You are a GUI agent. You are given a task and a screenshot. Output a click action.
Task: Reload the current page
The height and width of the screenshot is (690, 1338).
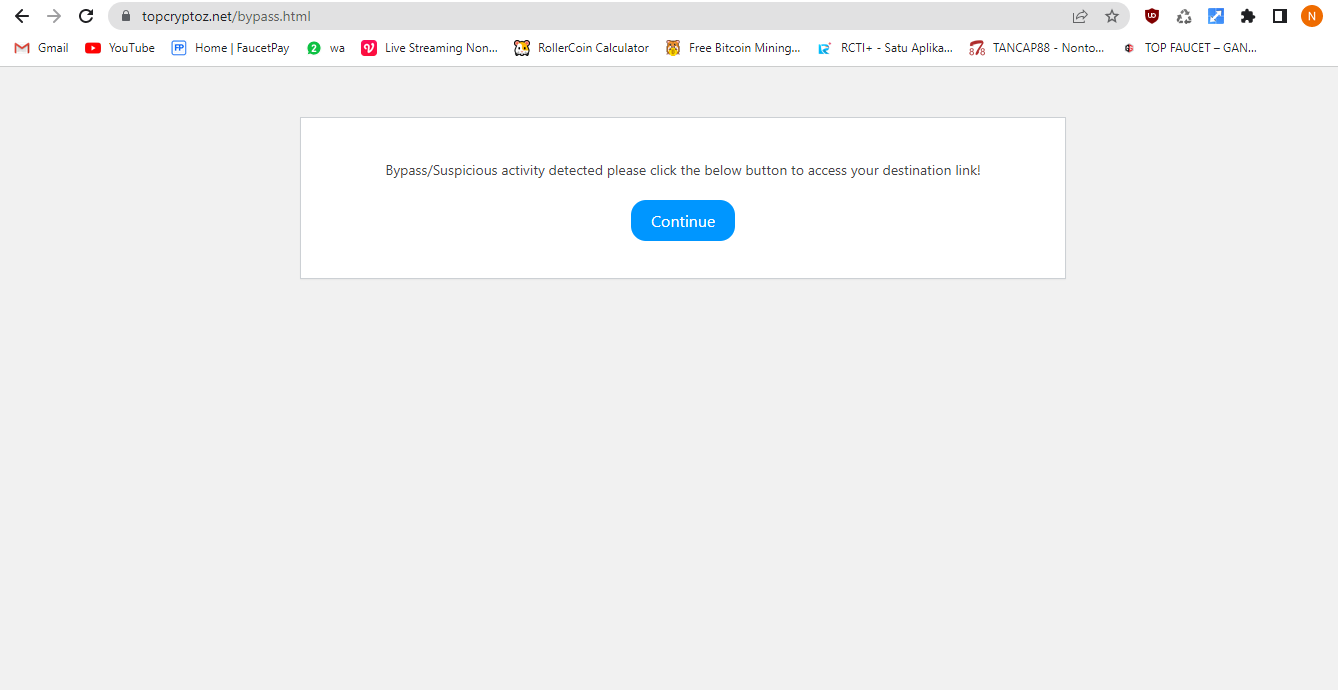tap(86, 16)
